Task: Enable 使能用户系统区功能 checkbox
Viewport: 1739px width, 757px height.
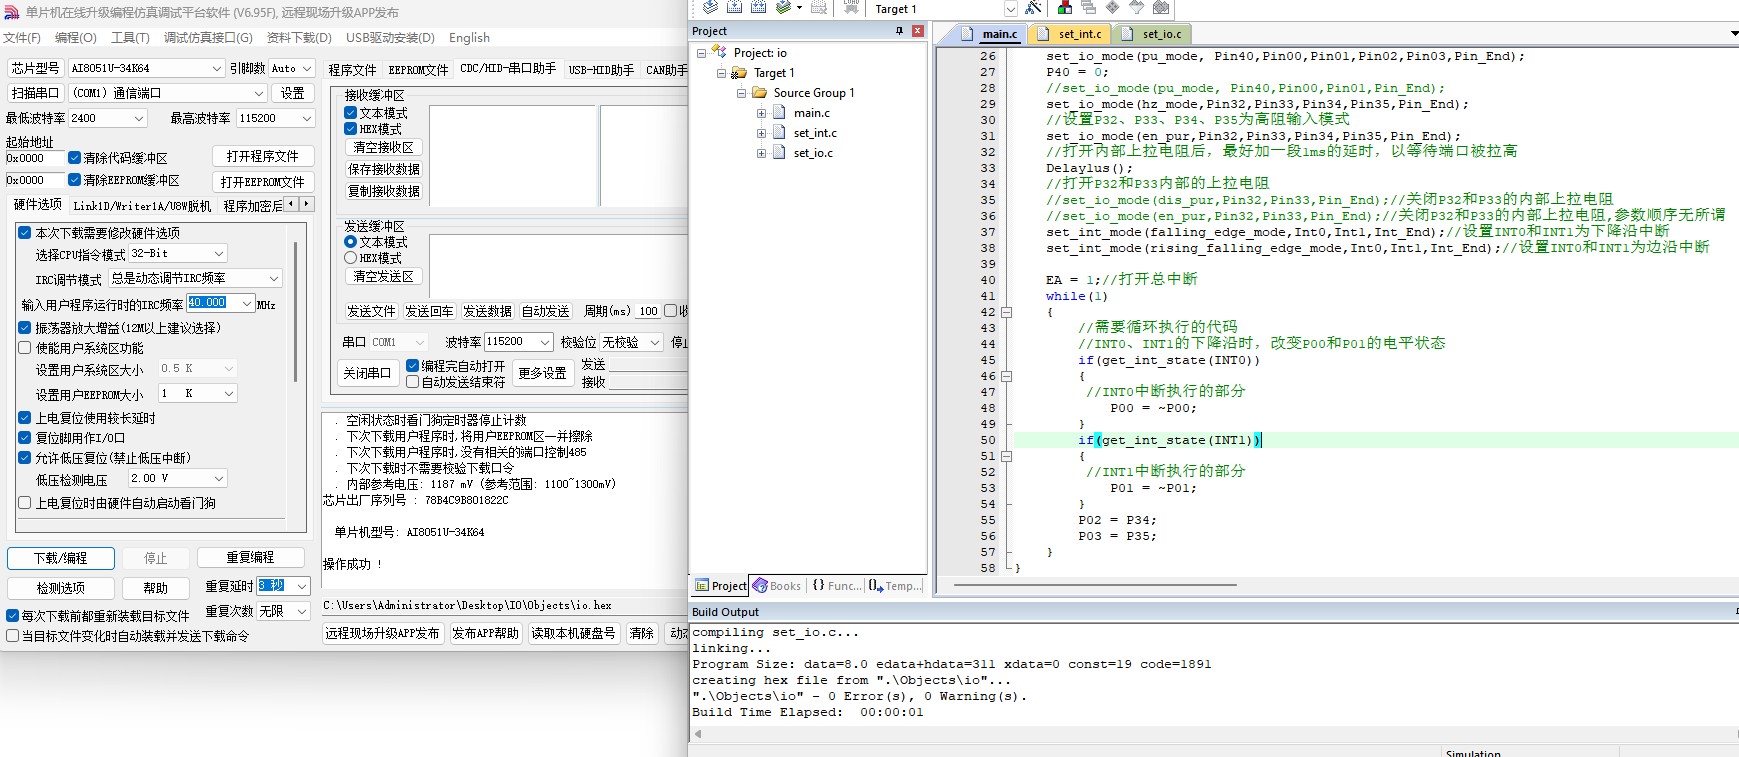Action: pos(25,348)
